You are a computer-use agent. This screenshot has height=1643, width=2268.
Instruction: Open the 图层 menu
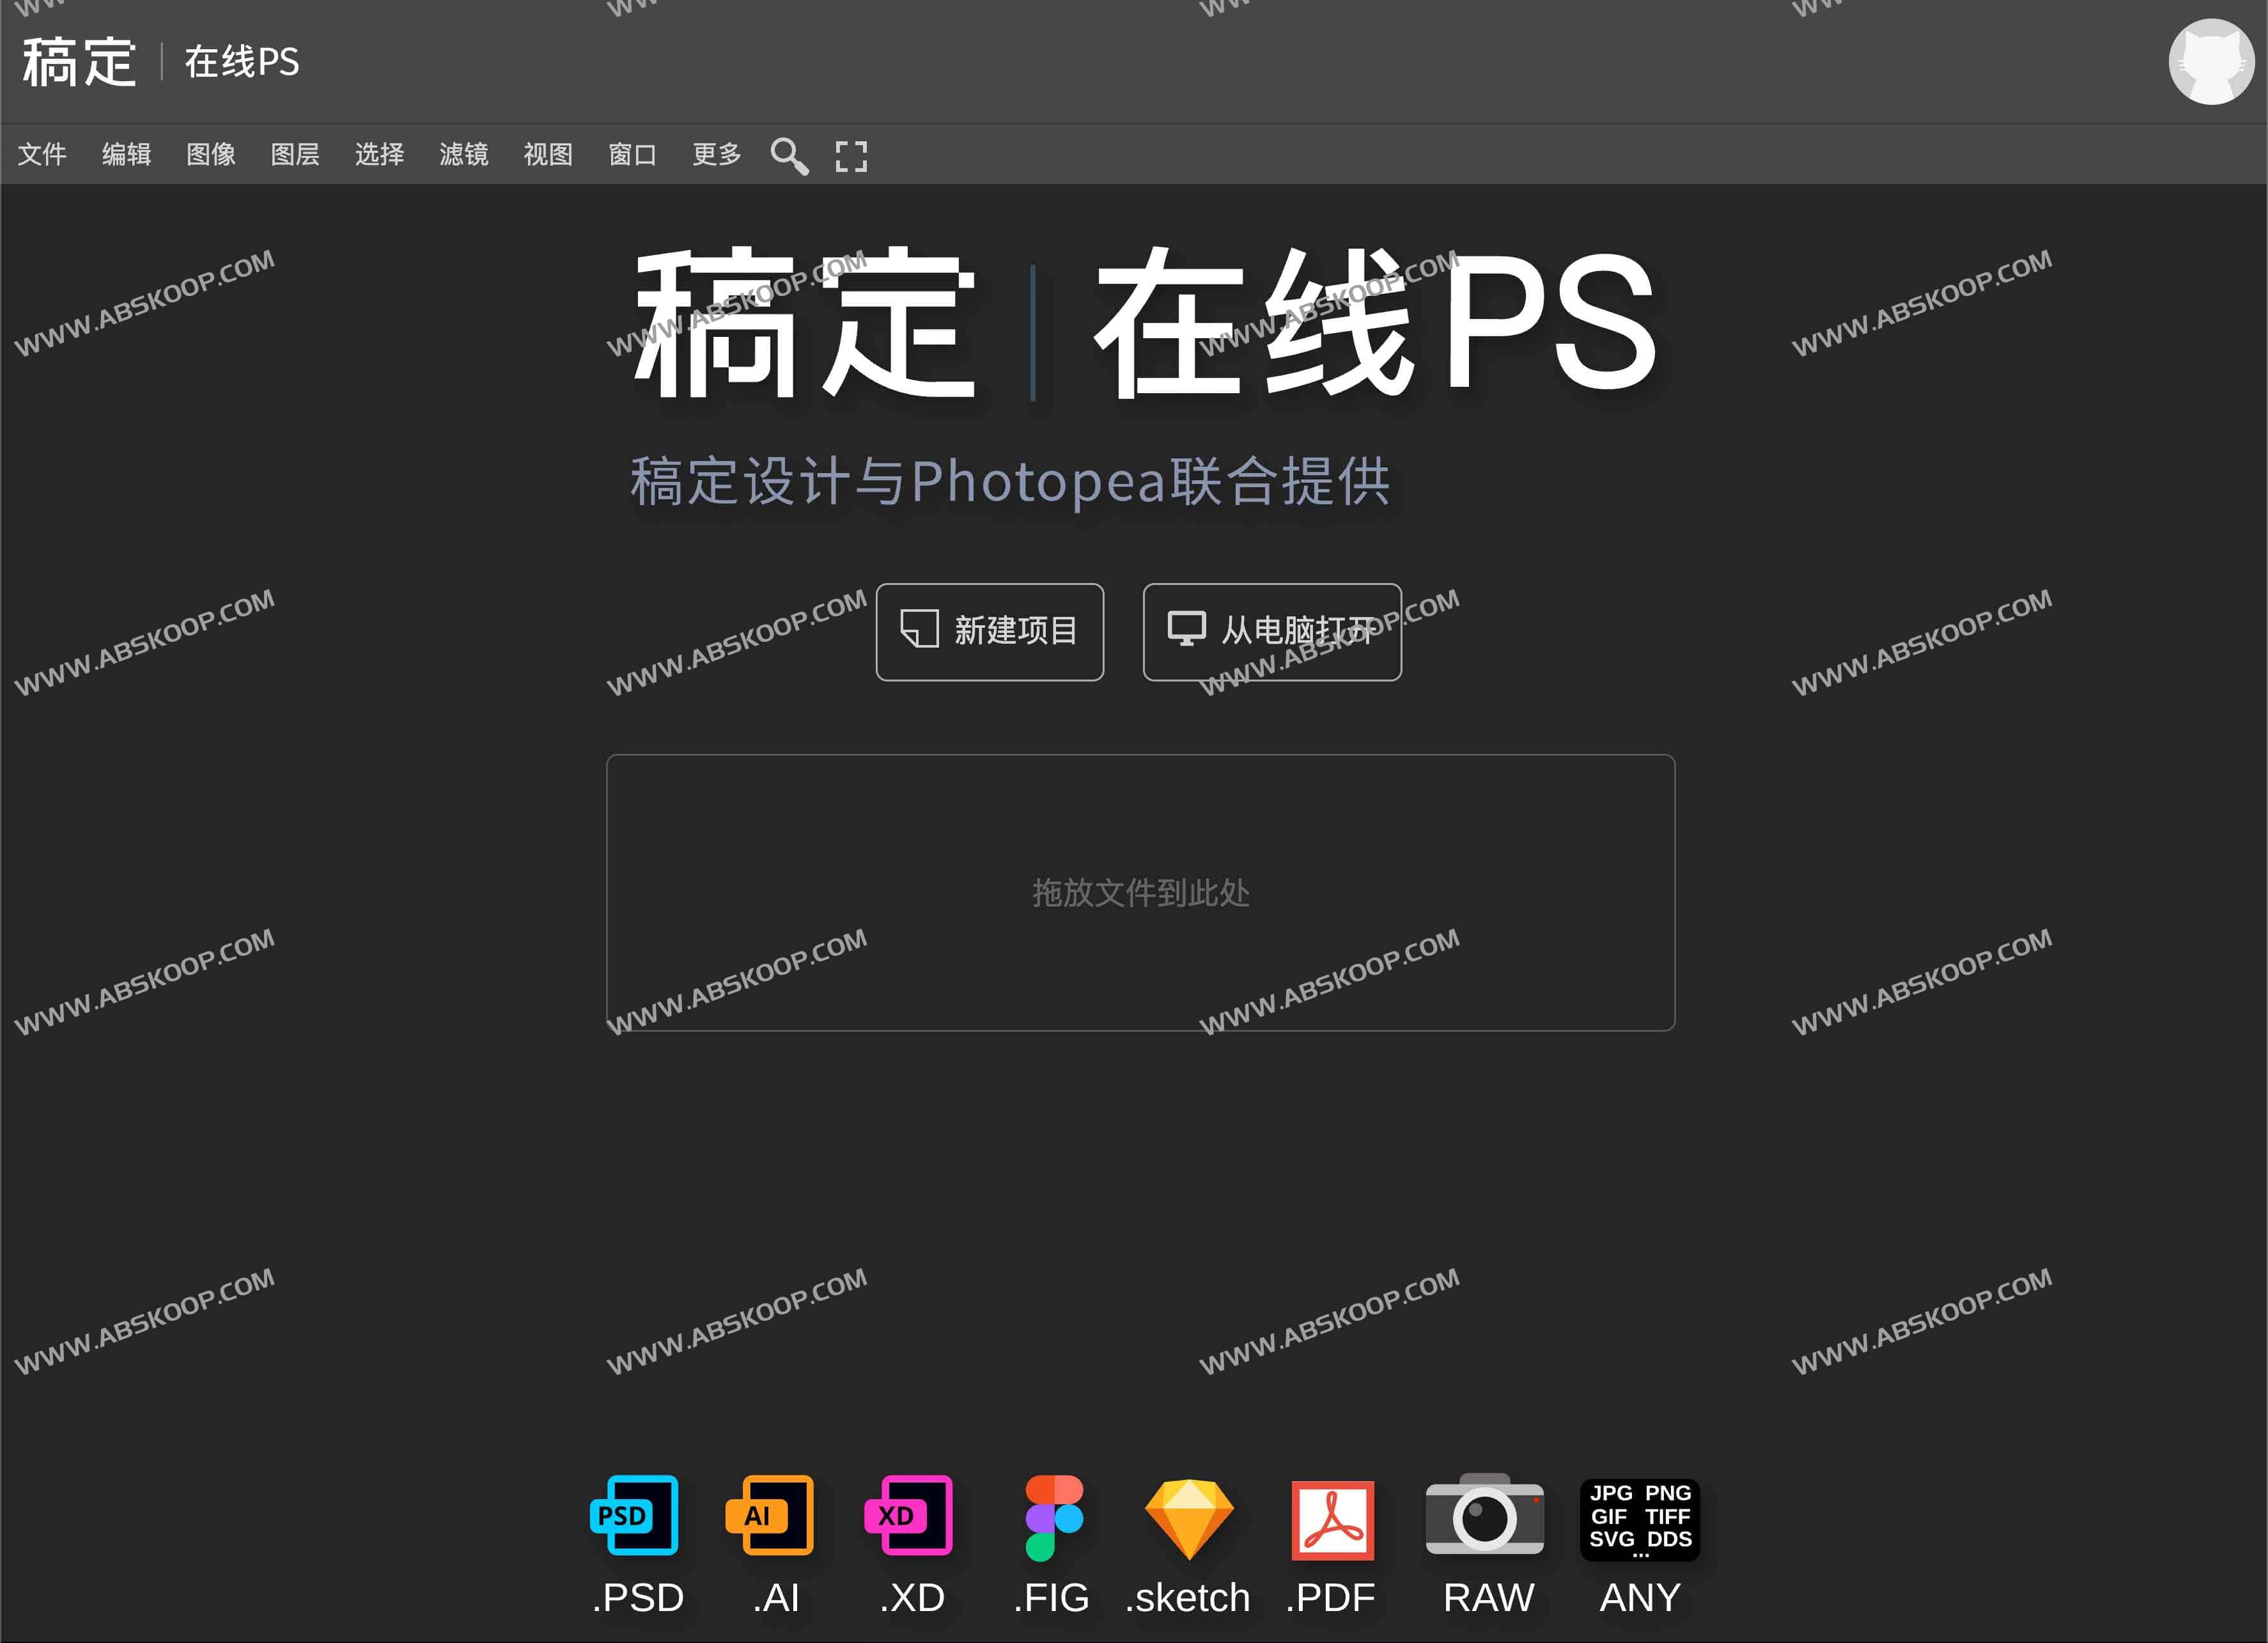pos(295,155)
